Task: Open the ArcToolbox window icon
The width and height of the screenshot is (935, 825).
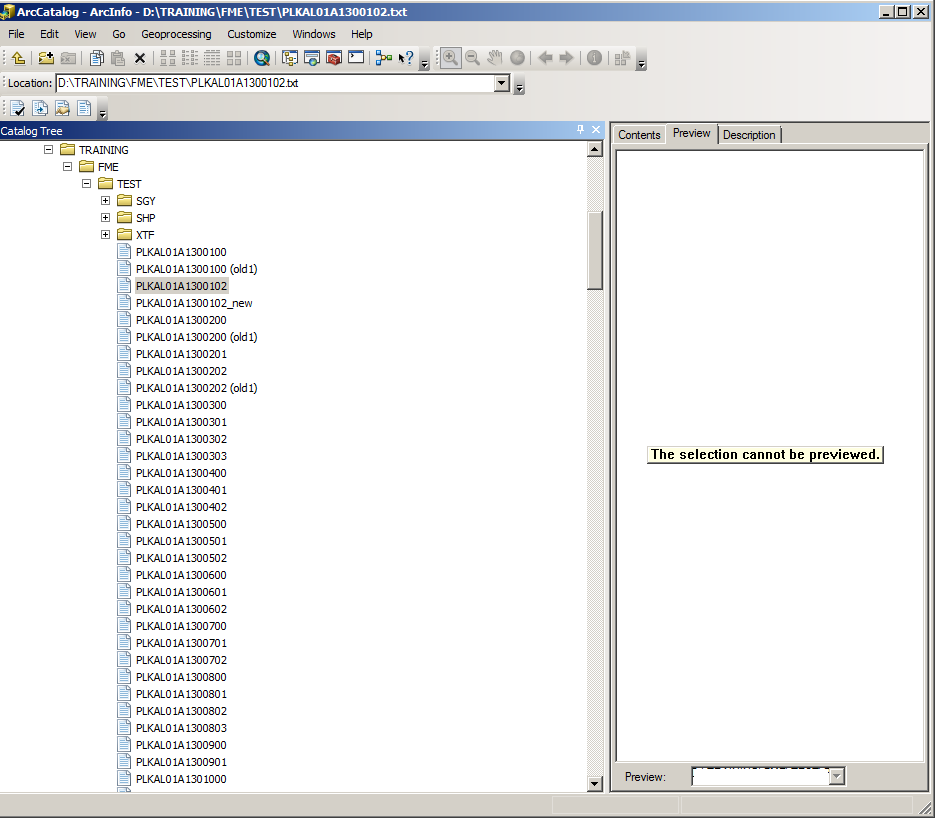Action: tap(334, 58)
